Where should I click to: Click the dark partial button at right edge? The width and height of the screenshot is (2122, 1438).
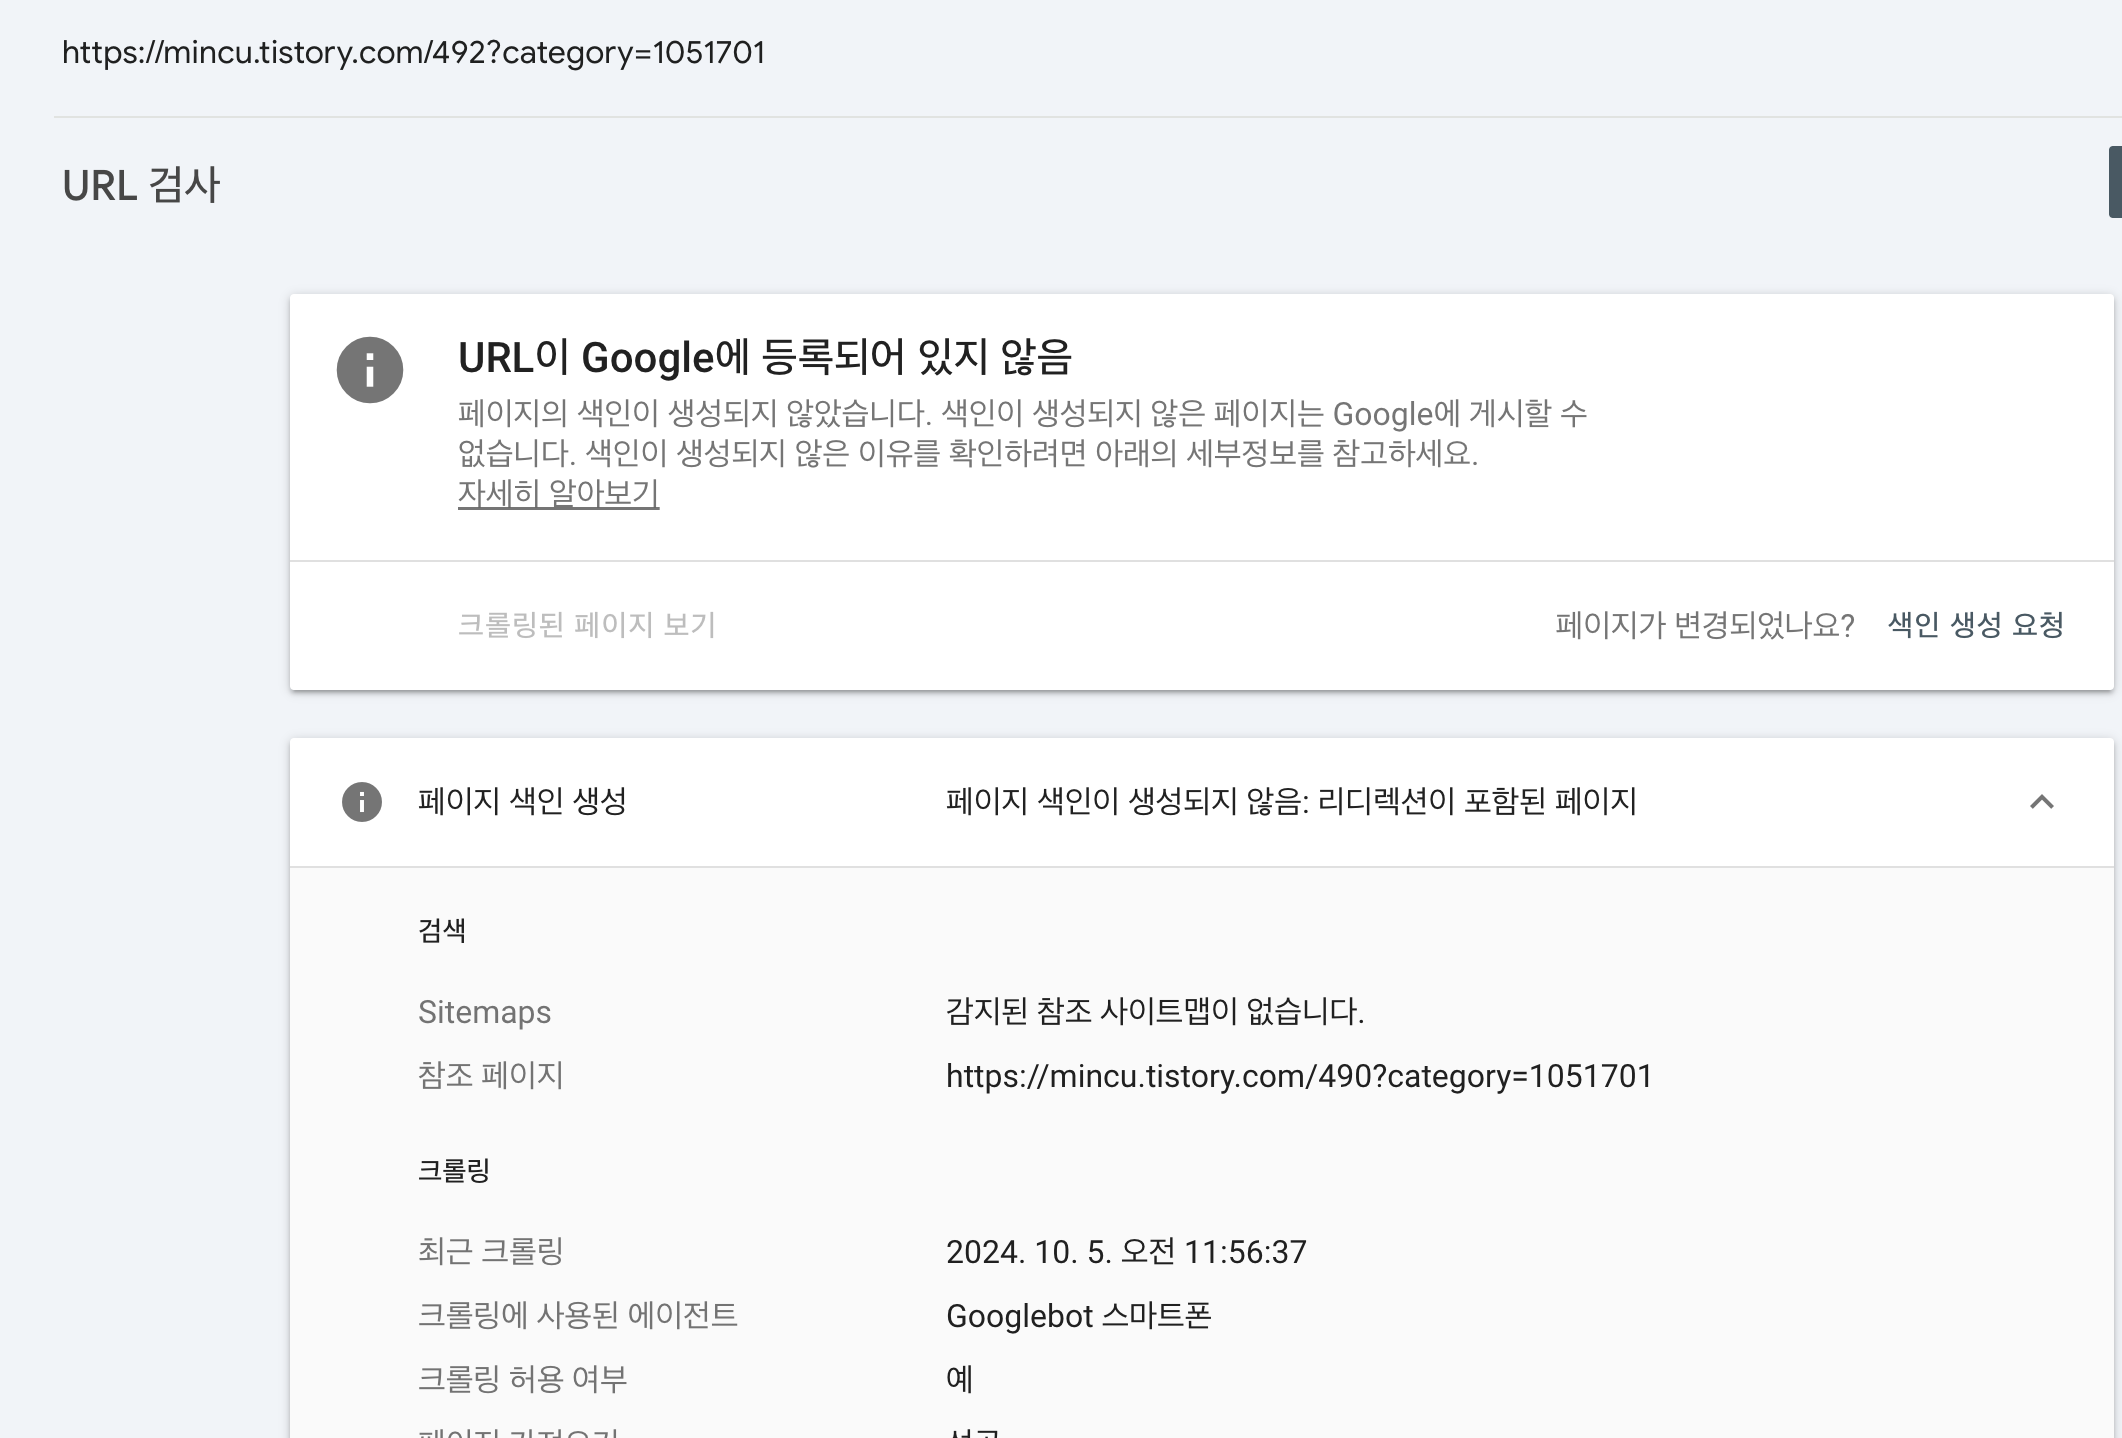[2114, 182]
